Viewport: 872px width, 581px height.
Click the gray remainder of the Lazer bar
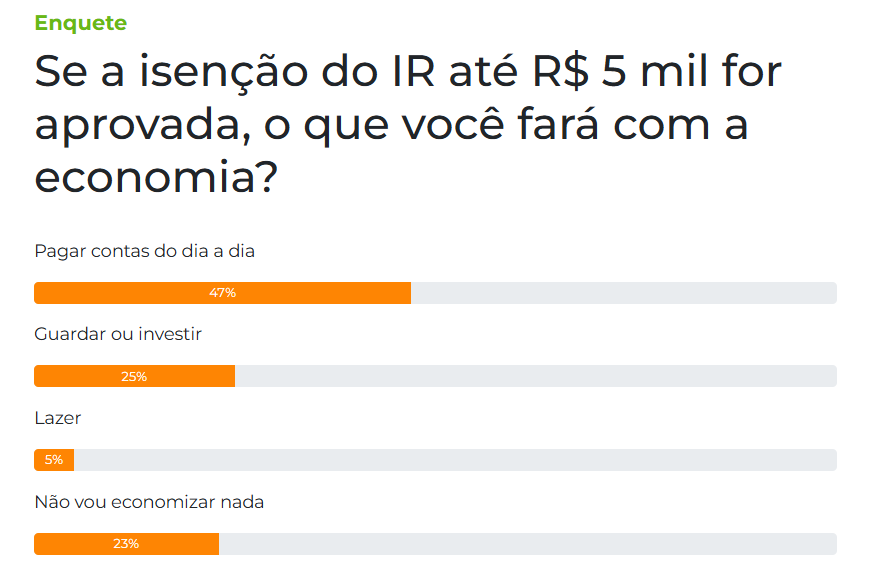tap(455, 460)
